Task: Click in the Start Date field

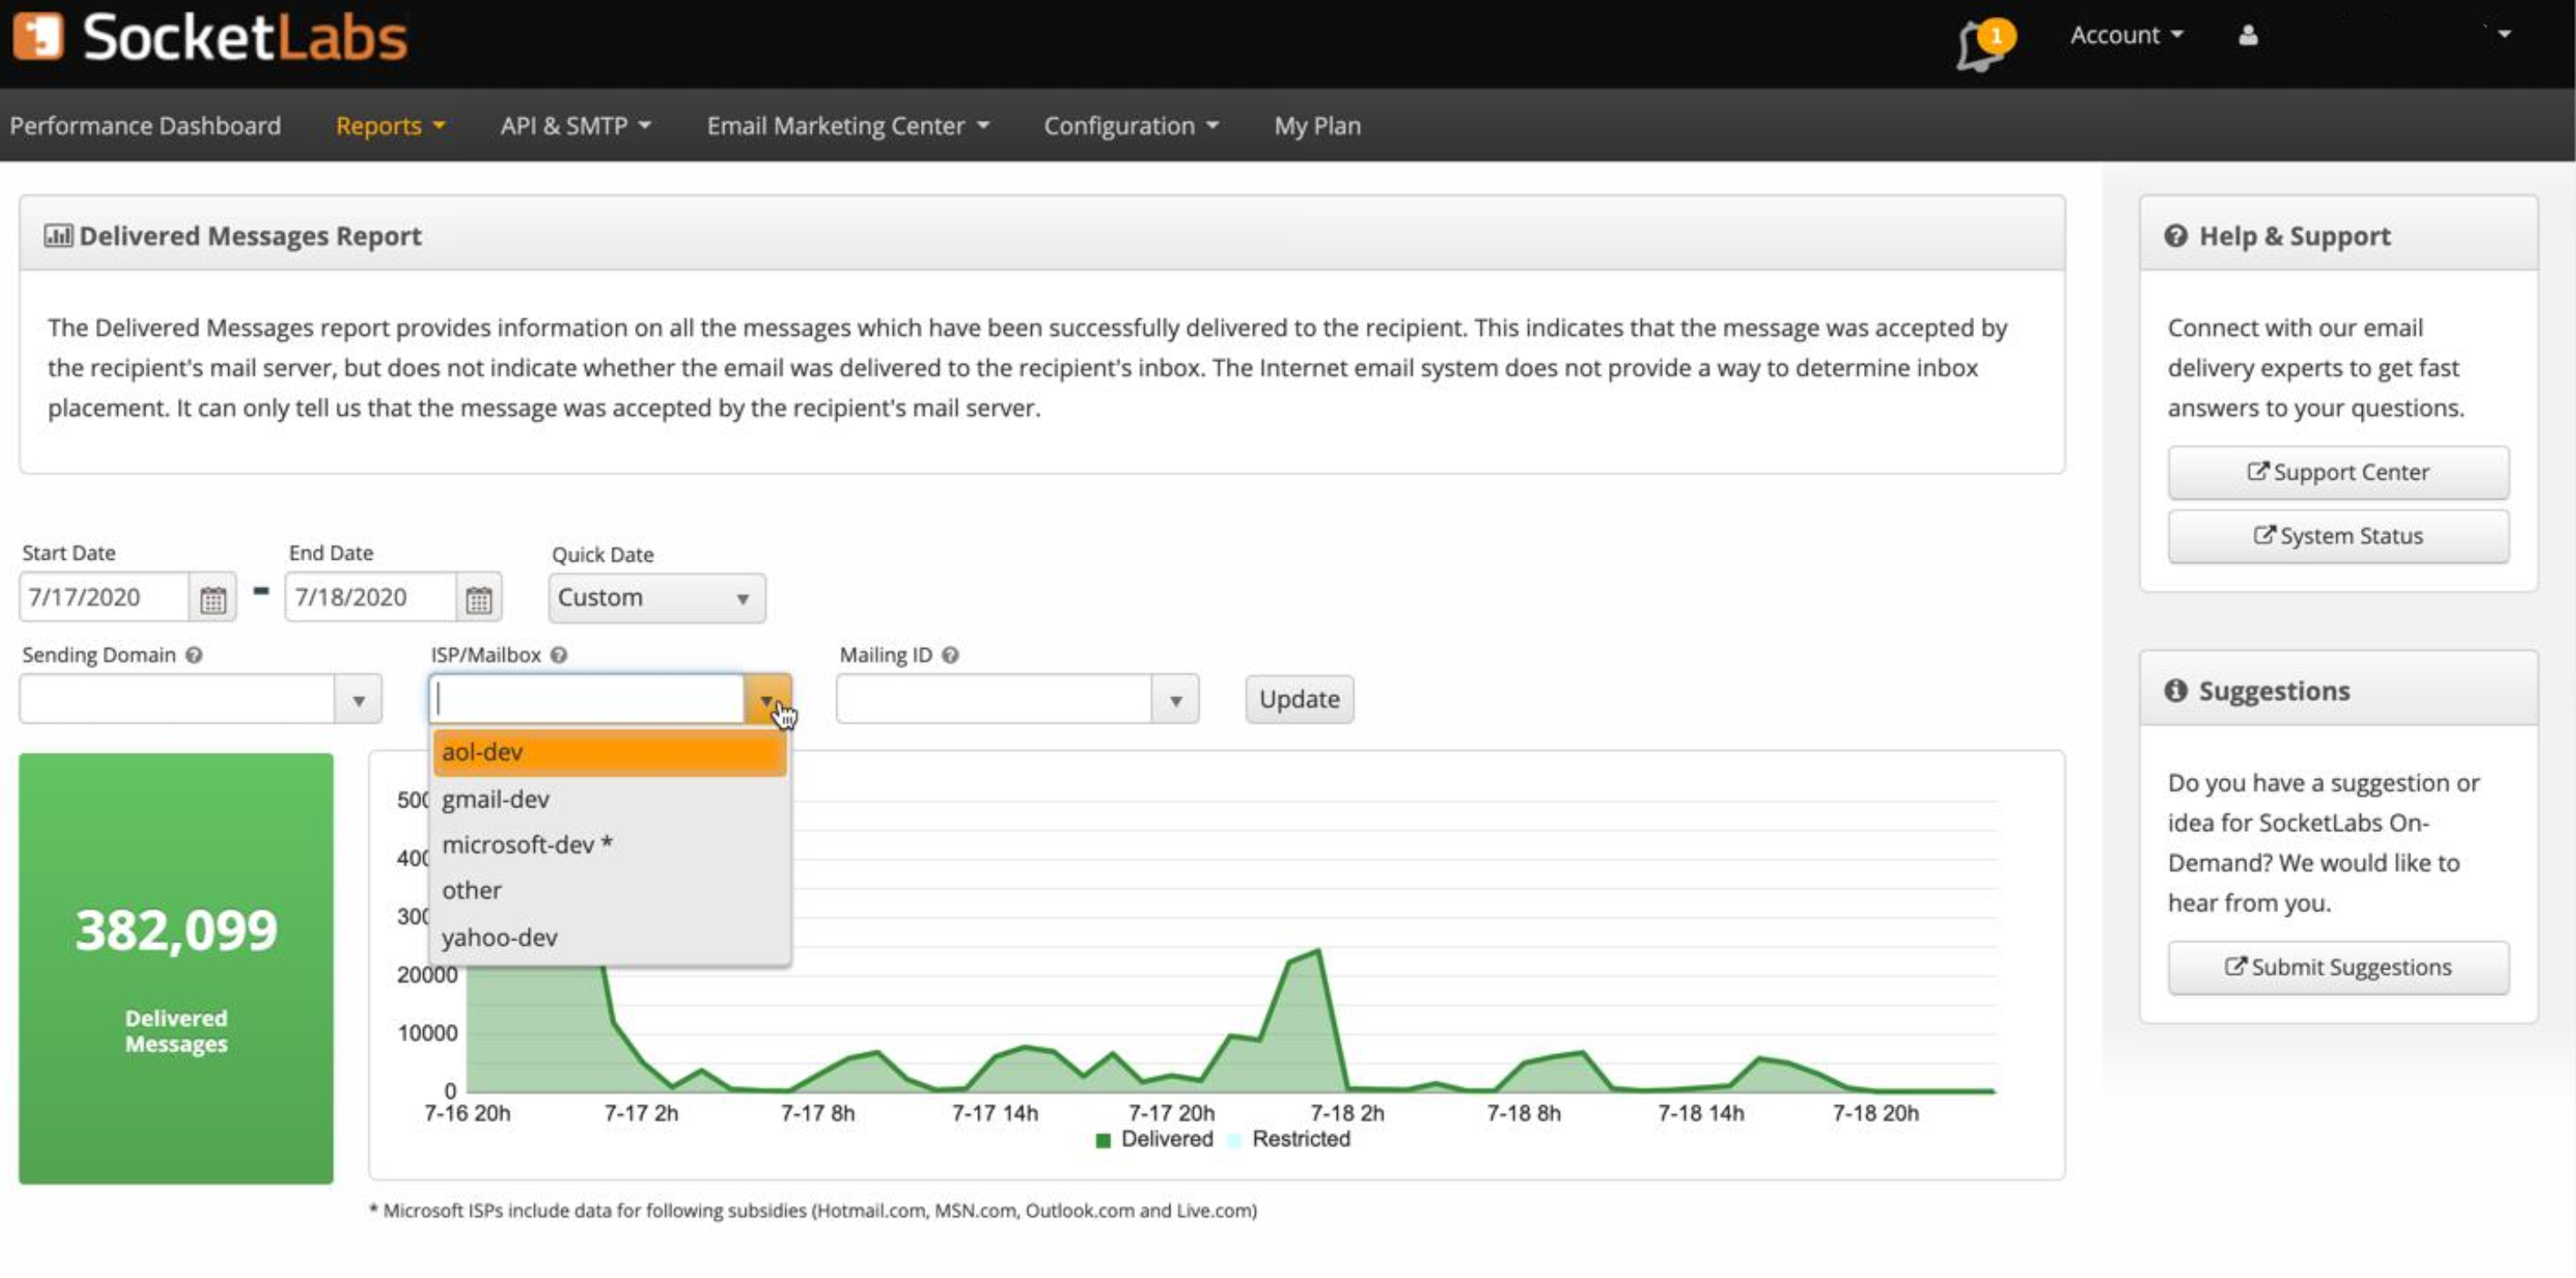Action: tap(104, 598)
